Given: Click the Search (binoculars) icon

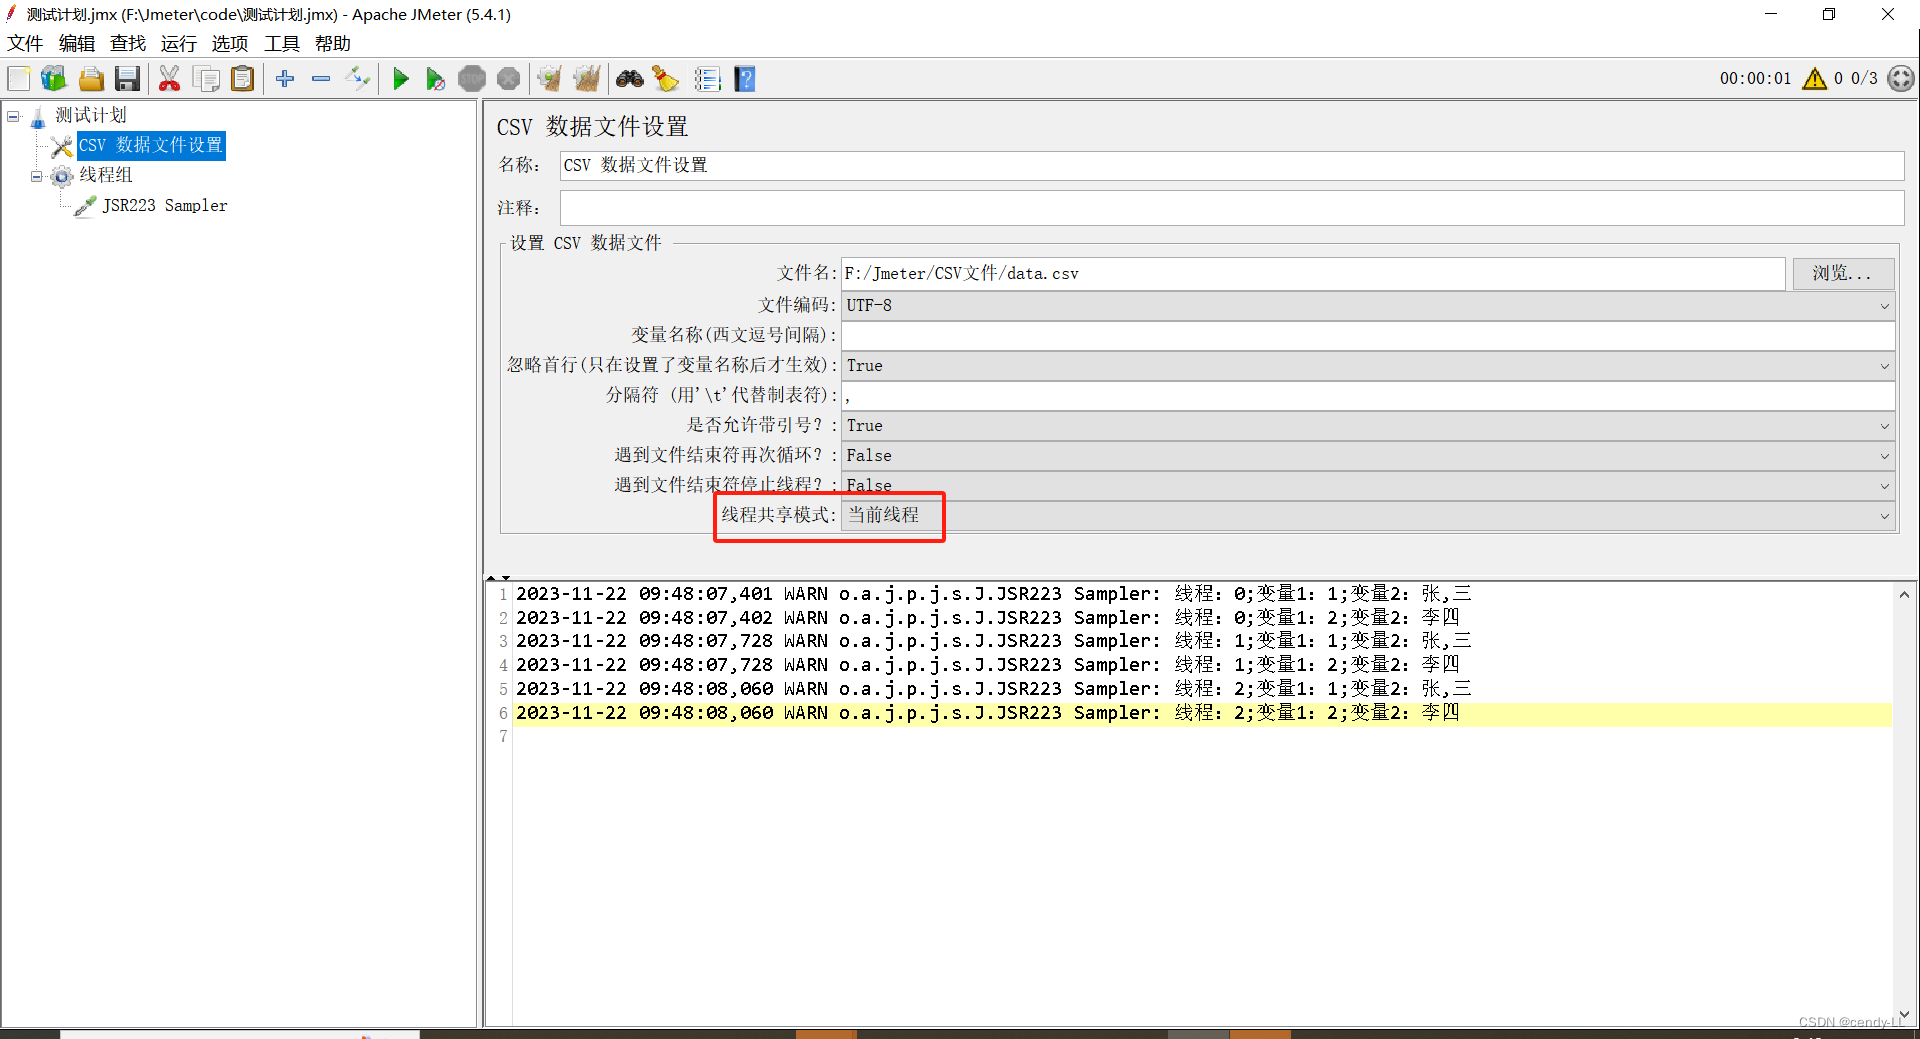Looking at the screenshot, I should point(630,78).
